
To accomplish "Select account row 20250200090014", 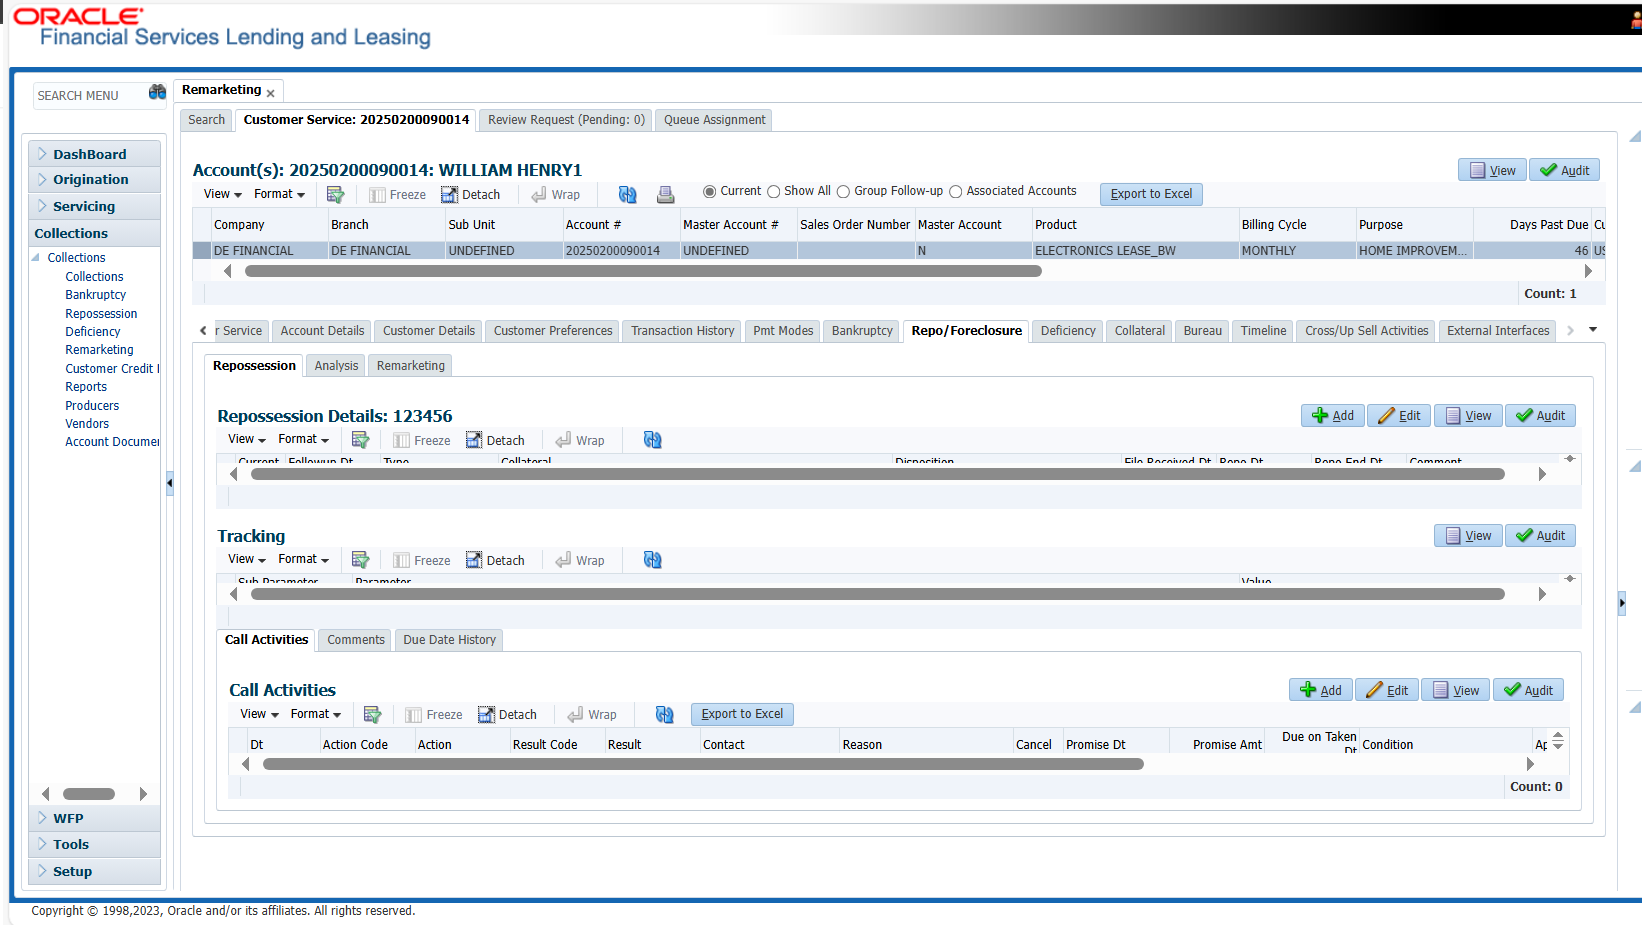I will [x=898, y=251].
